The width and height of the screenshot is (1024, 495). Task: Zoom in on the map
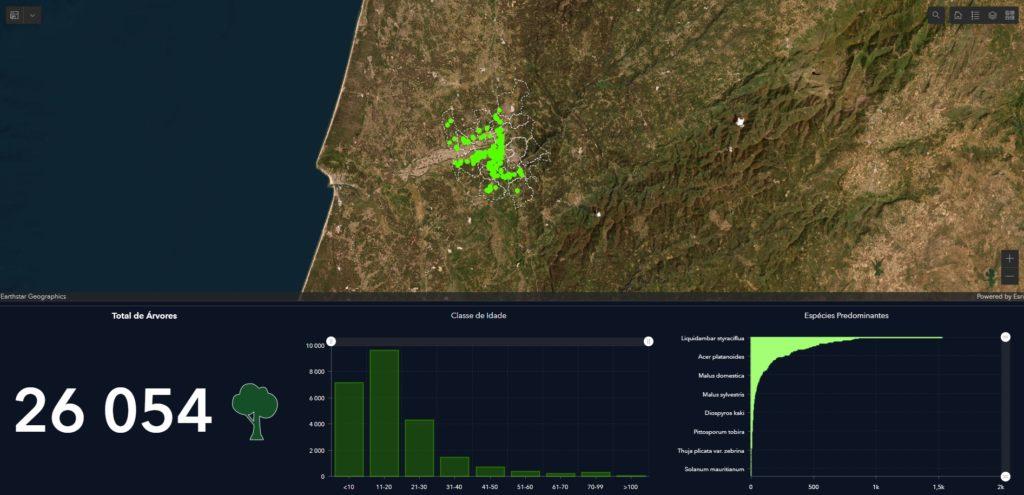(1009, 258)
